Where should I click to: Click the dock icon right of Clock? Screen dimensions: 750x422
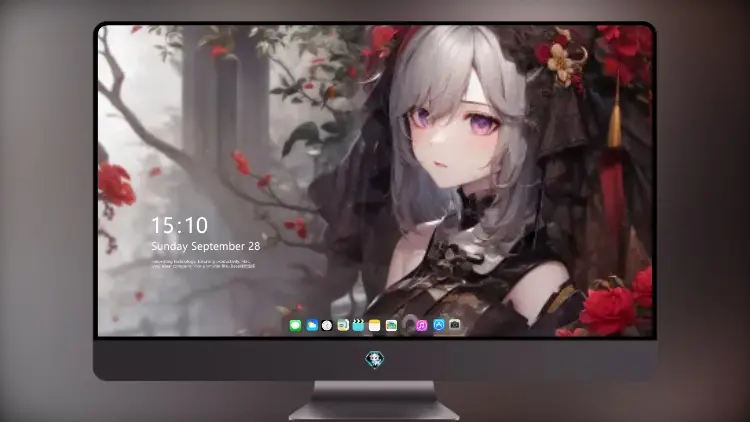343,325
